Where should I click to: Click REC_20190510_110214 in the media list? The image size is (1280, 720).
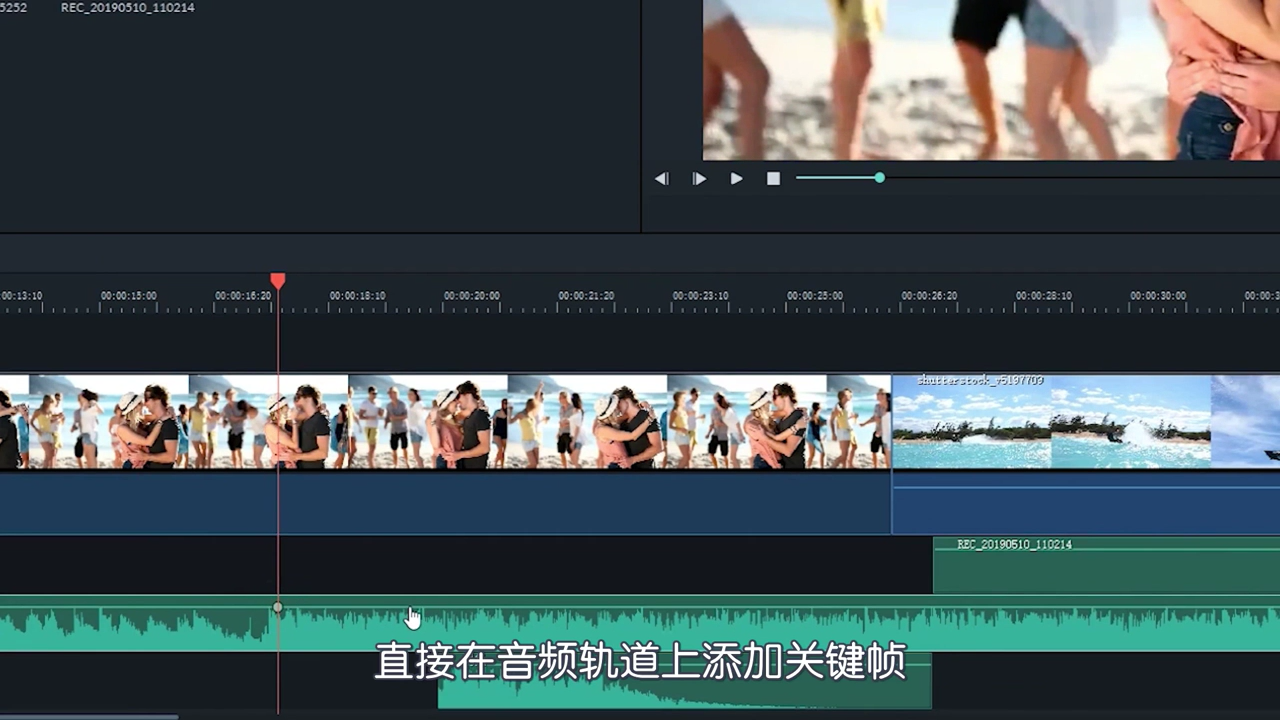[128, 8]
